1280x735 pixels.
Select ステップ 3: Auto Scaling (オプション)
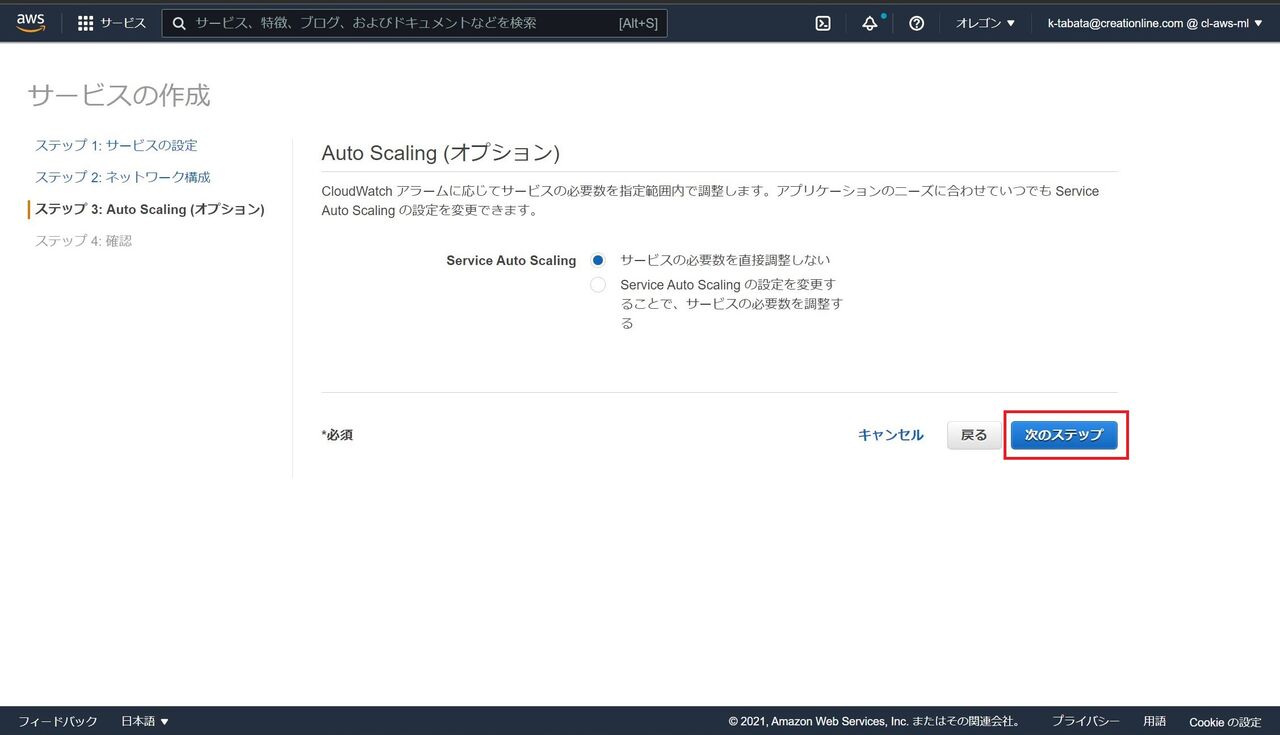[150, 209]
